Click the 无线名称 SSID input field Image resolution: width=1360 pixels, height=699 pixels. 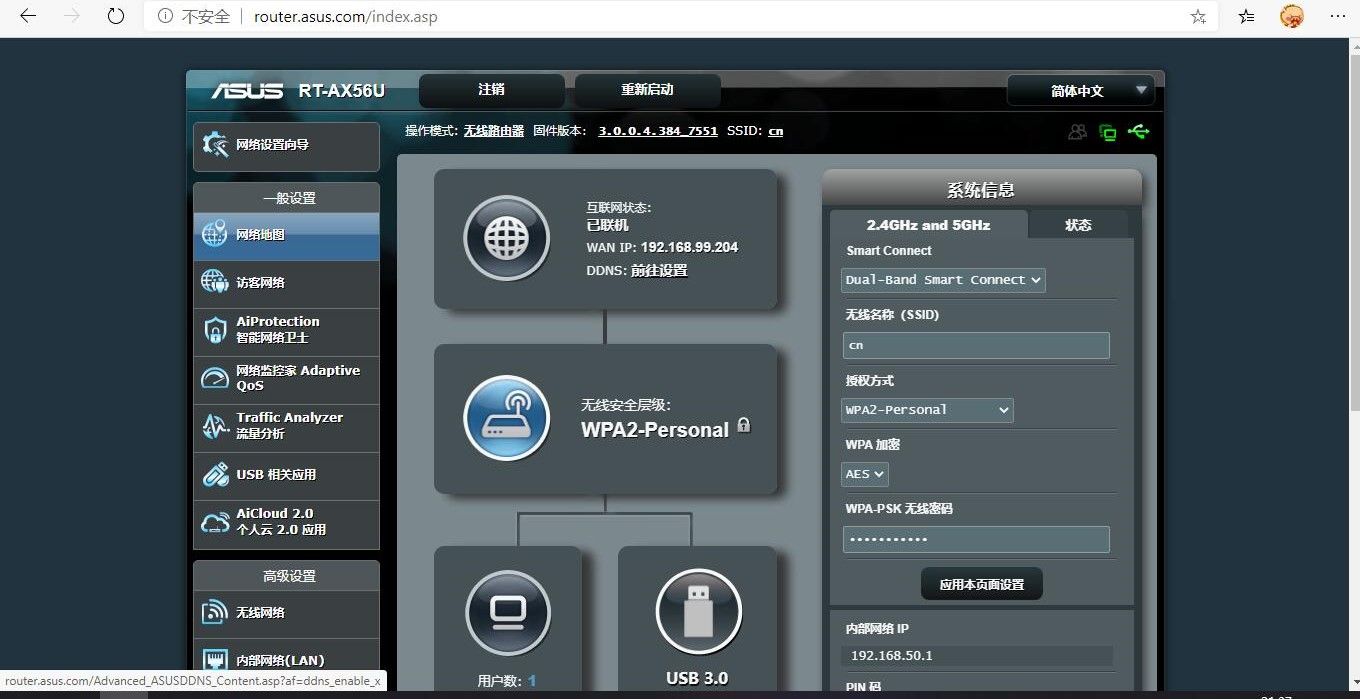coord(976,345)
